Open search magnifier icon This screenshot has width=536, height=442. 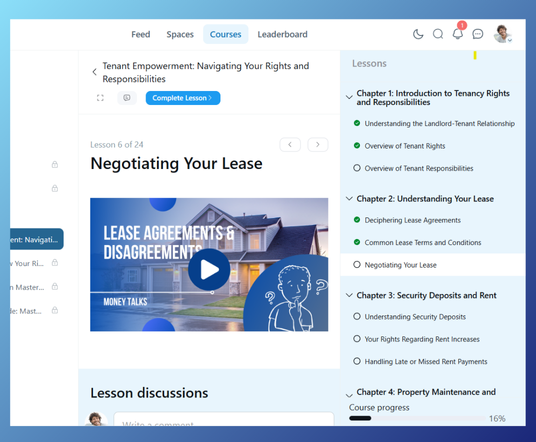[x=438, y=34]
